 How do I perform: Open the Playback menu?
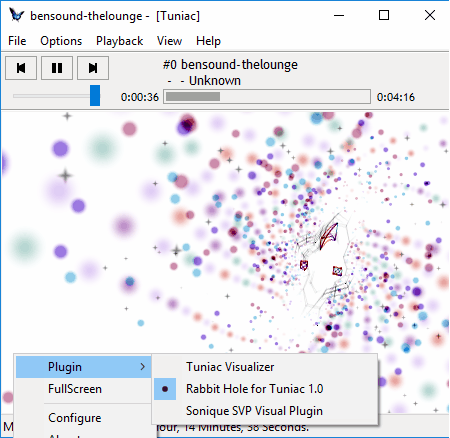[119, 41]
